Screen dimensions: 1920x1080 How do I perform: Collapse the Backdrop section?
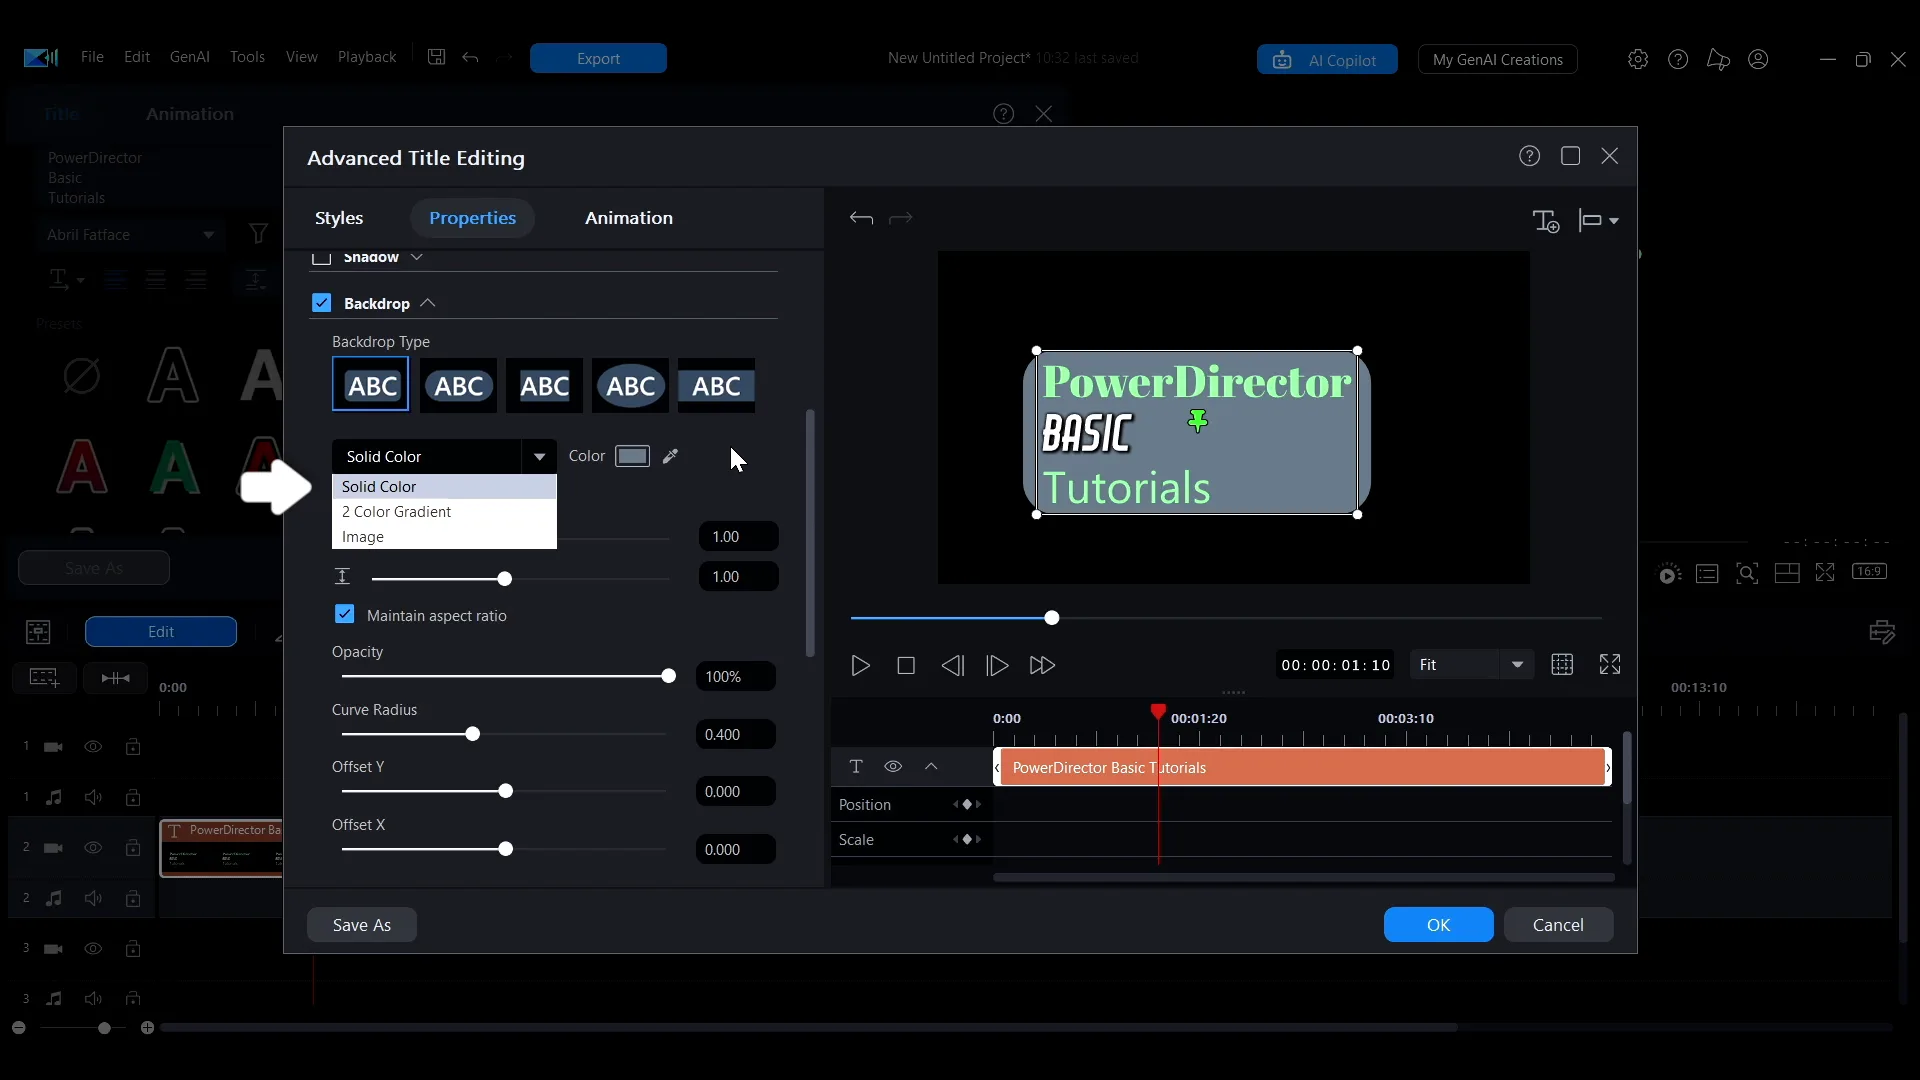pyautogui.click(x=428, y=303)
